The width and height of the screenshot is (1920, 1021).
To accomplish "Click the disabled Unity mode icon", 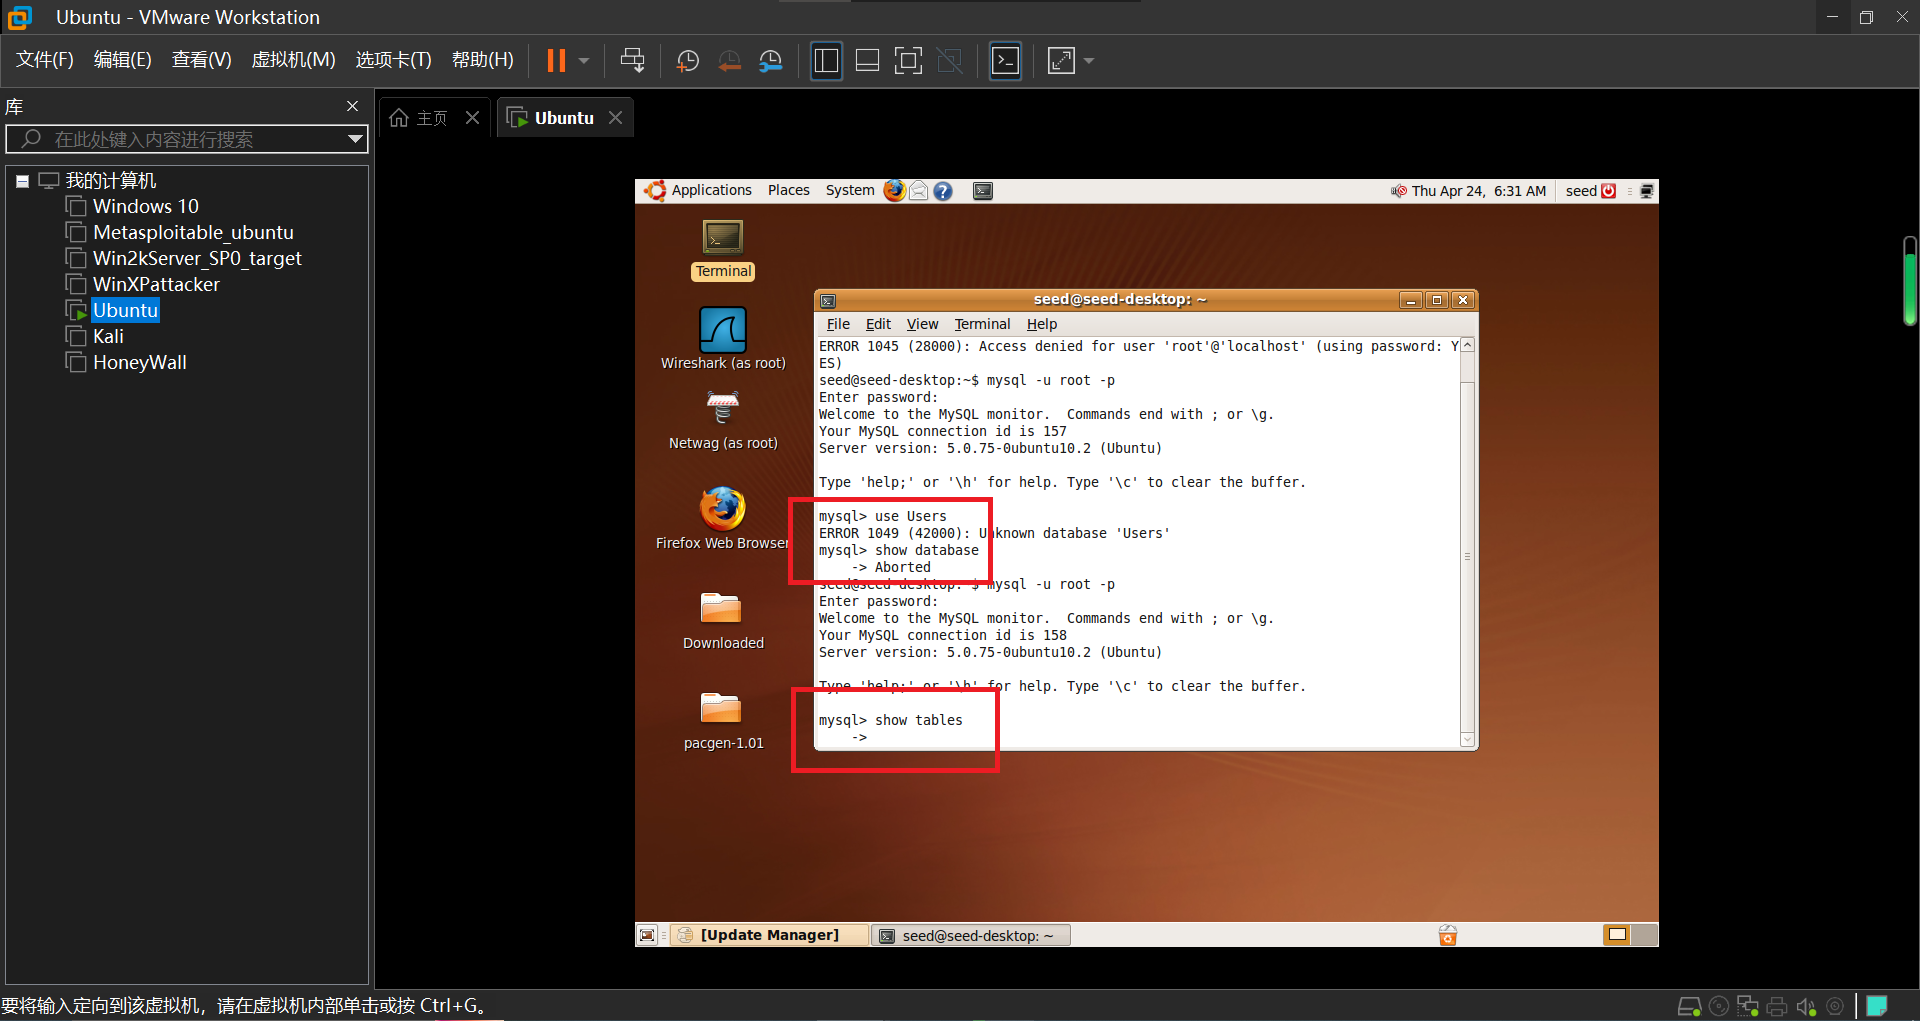I will click(x=949, y=61).
